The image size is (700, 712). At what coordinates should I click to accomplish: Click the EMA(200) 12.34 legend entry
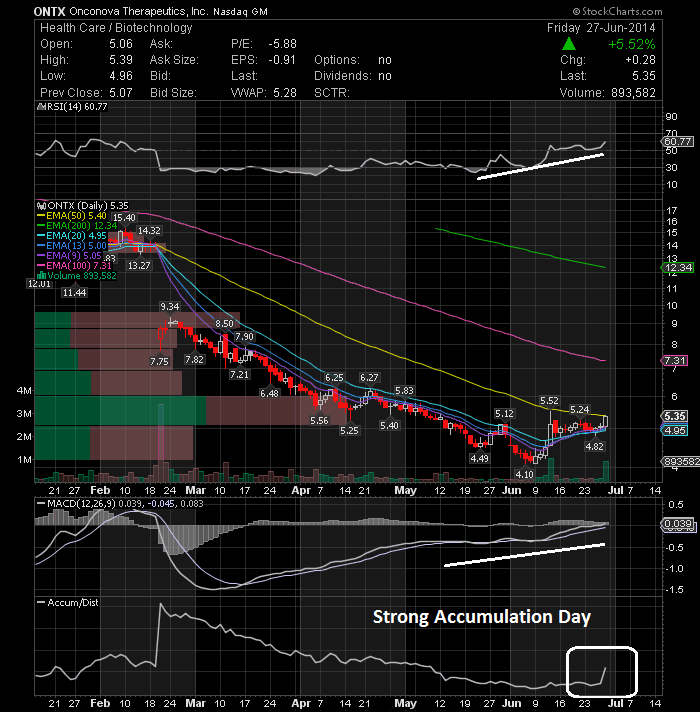(x=82, y=226)
